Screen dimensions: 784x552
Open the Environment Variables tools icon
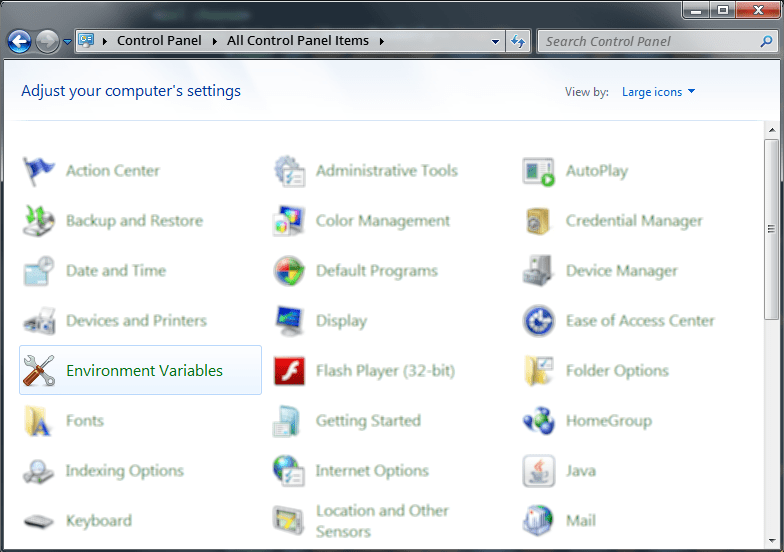point(39,370)
